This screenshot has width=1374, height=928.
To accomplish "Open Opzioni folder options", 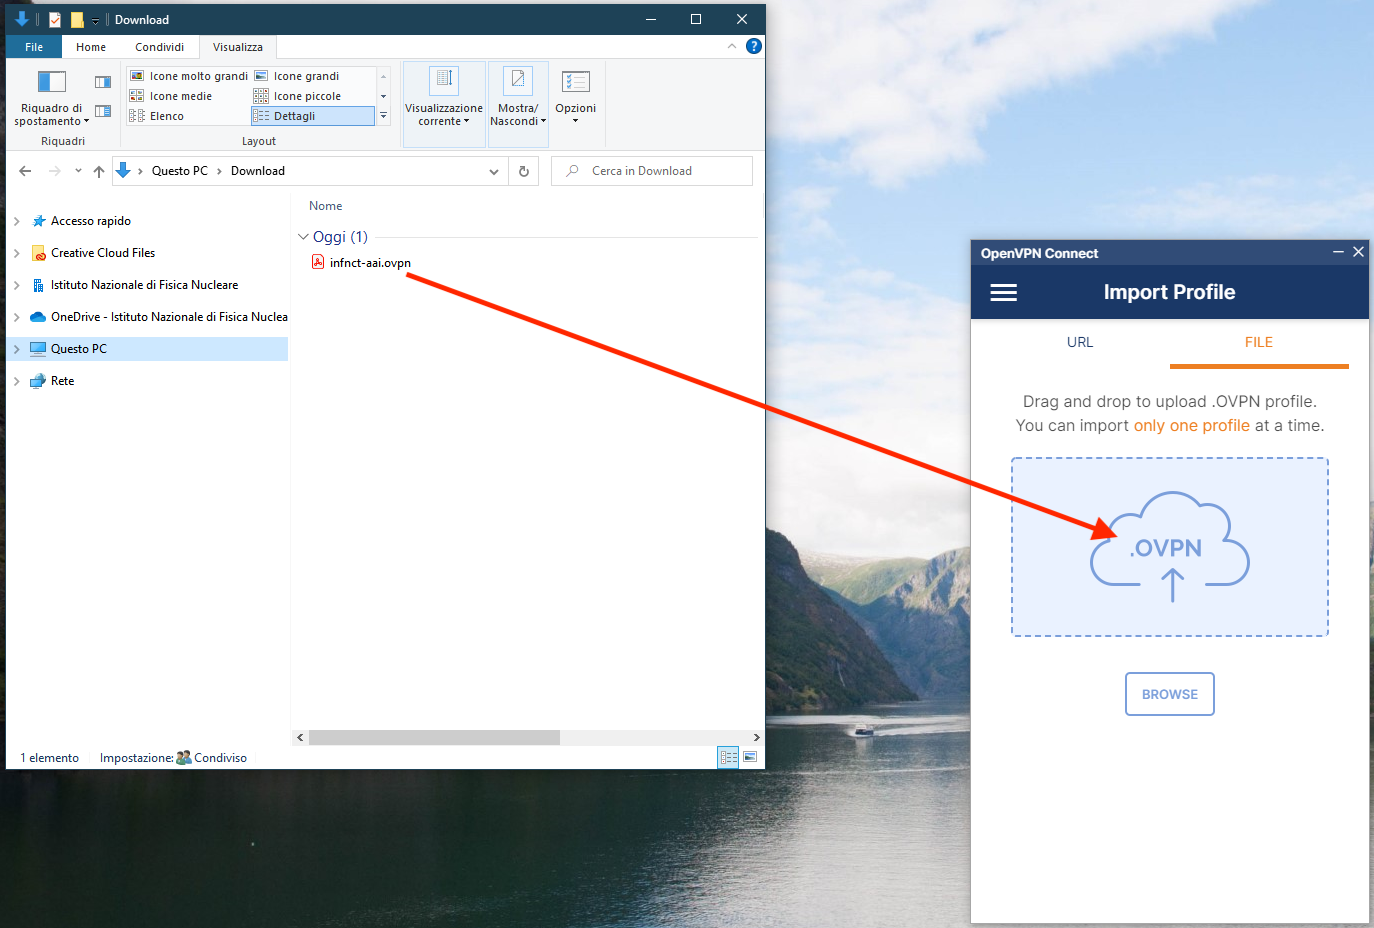I will (576, 97).
